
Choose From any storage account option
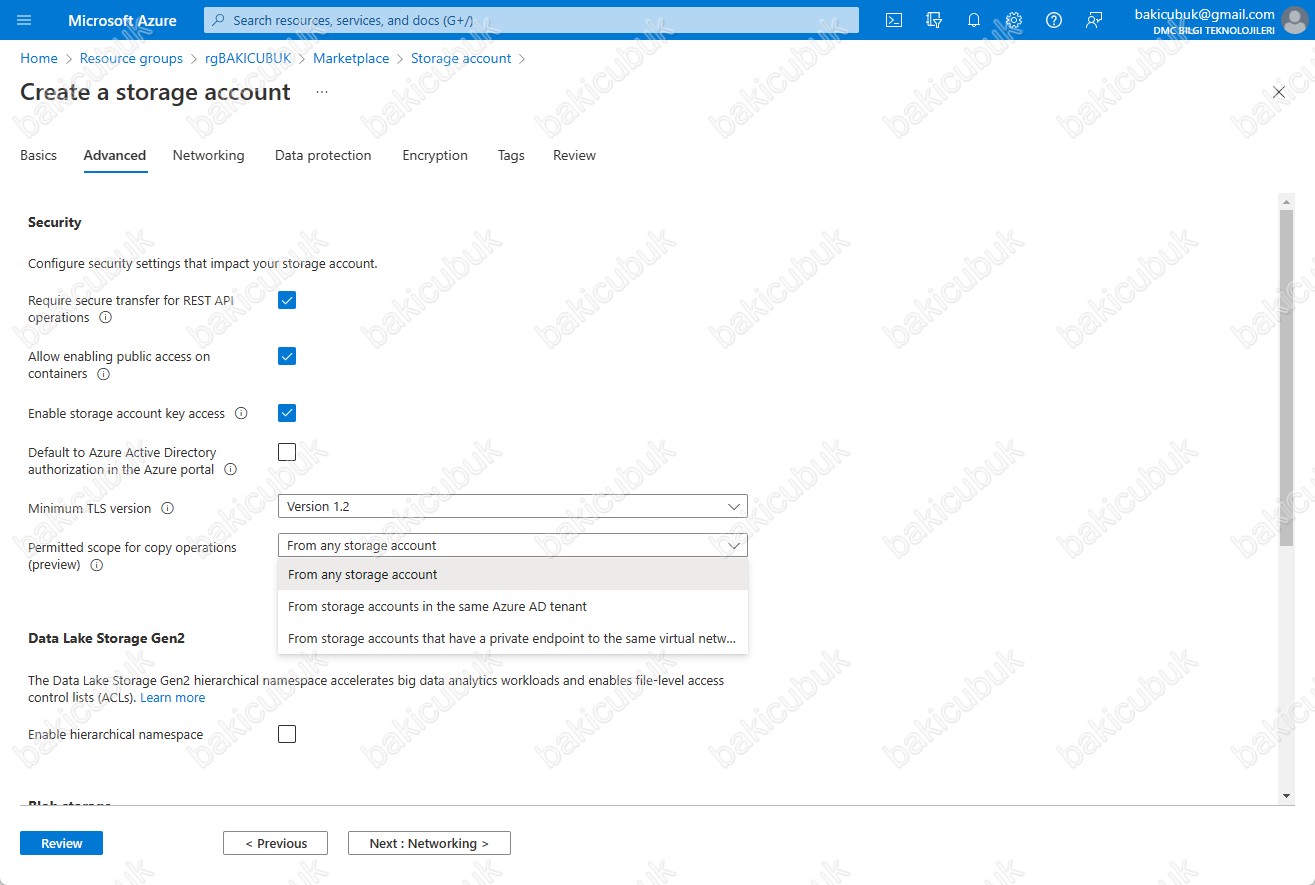click(513, 575)
